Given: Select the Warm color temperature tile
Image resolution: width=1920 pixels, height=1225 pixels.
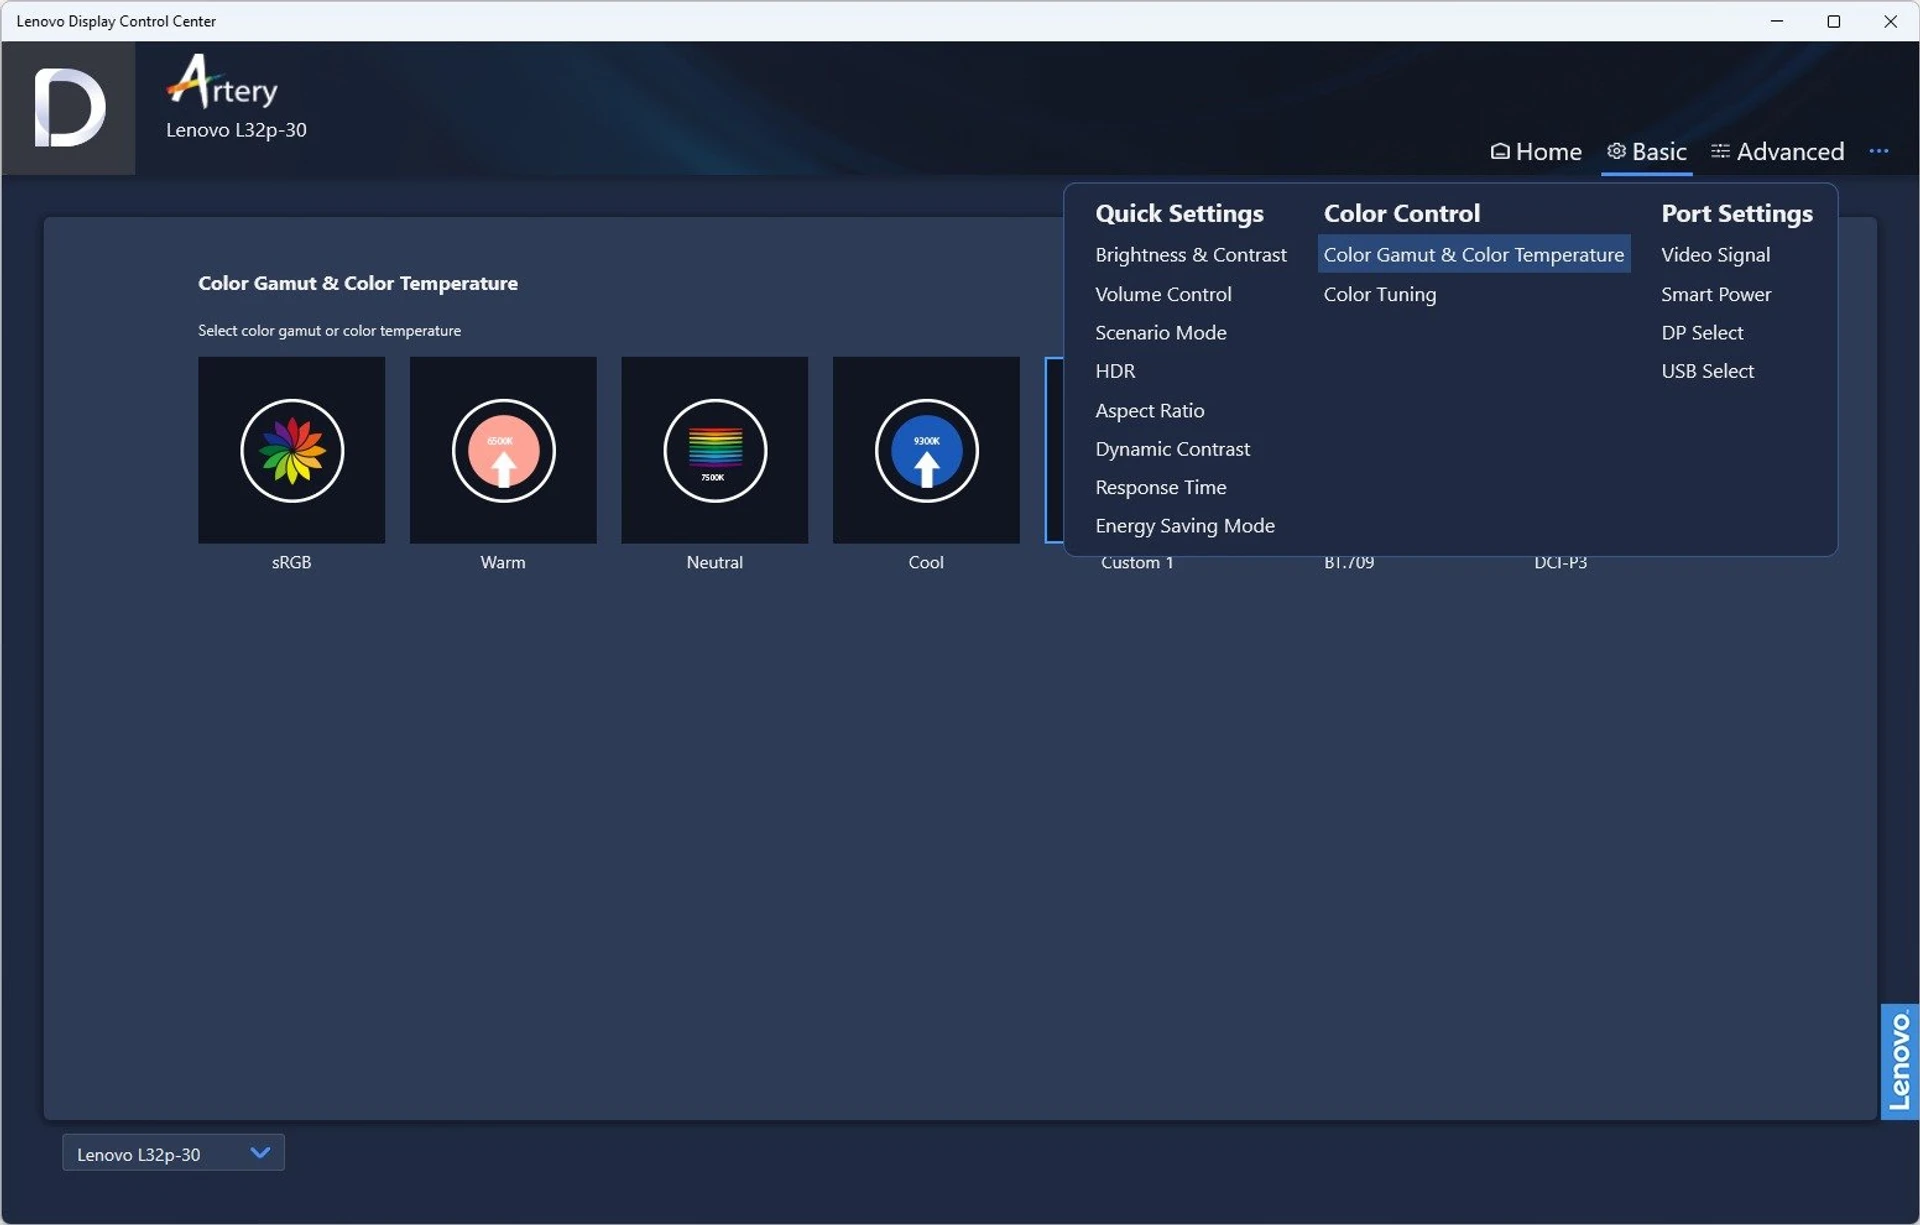Looking at the screenshot, I should coord(503,450).
